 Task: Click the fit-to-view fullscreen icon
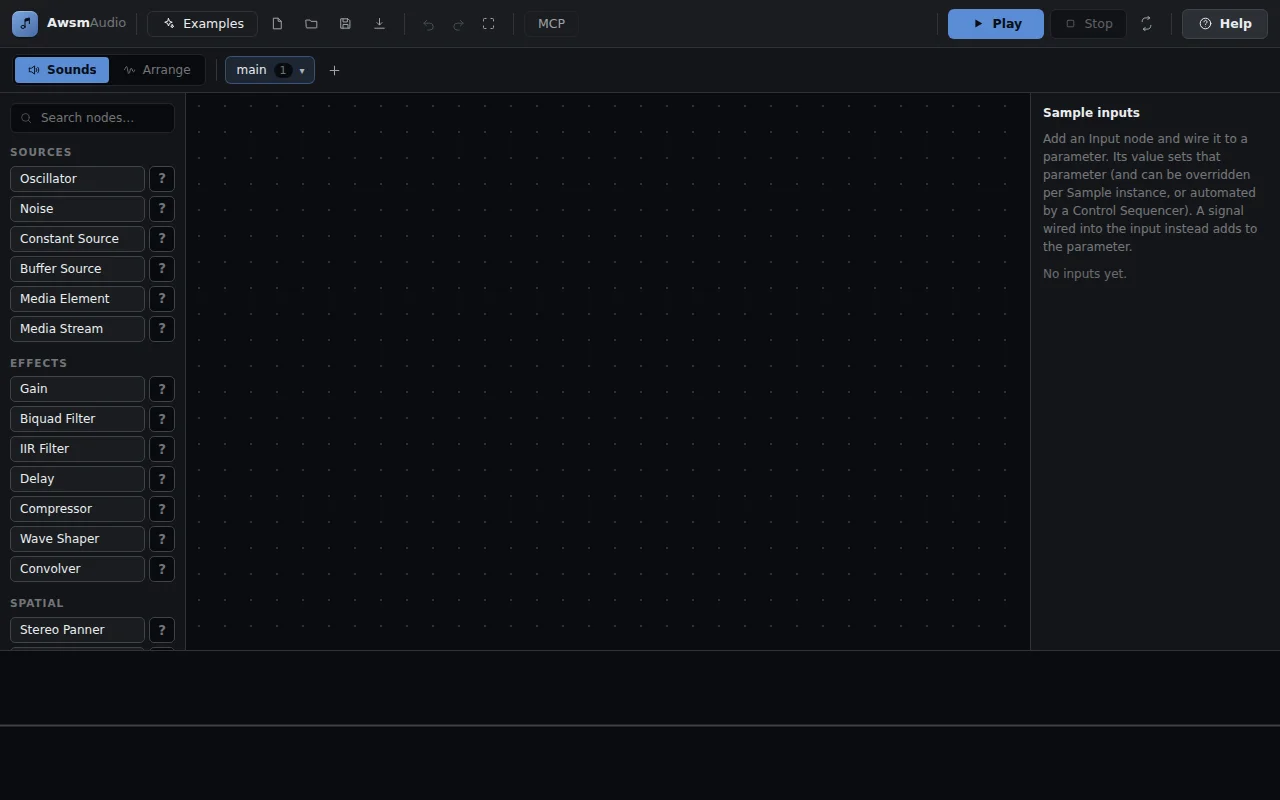(488, 23)
